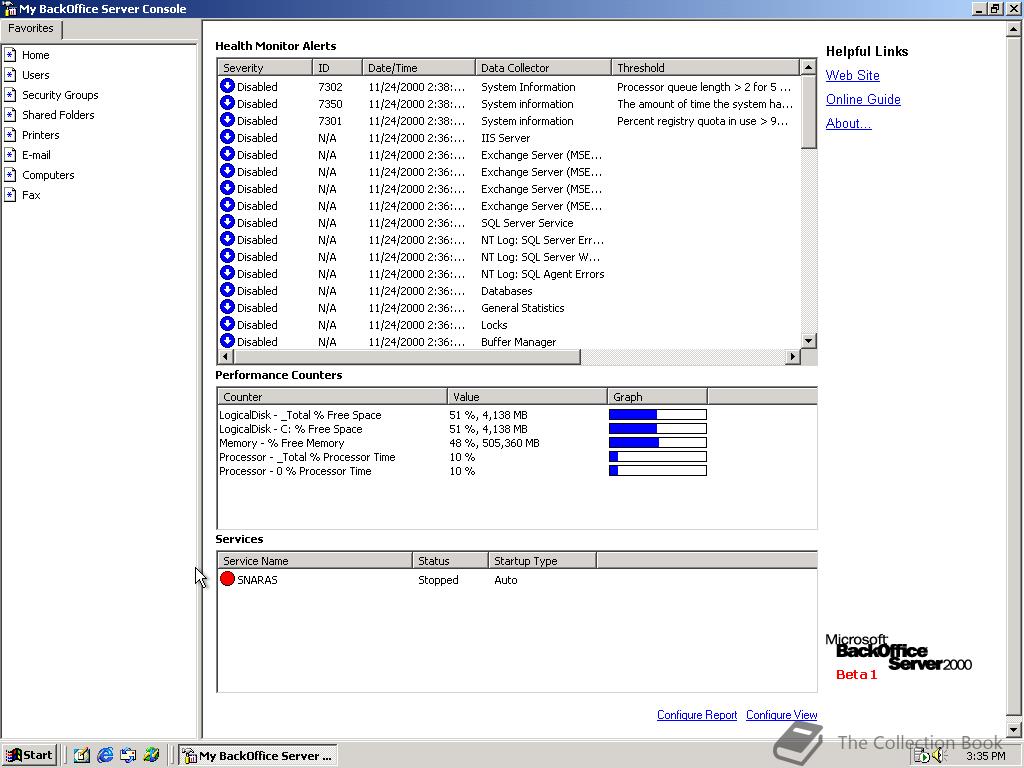Click the disabled icon on SQL Server Service row
This screenshot has width=1024, height=768.
click(x=227, y=221)
